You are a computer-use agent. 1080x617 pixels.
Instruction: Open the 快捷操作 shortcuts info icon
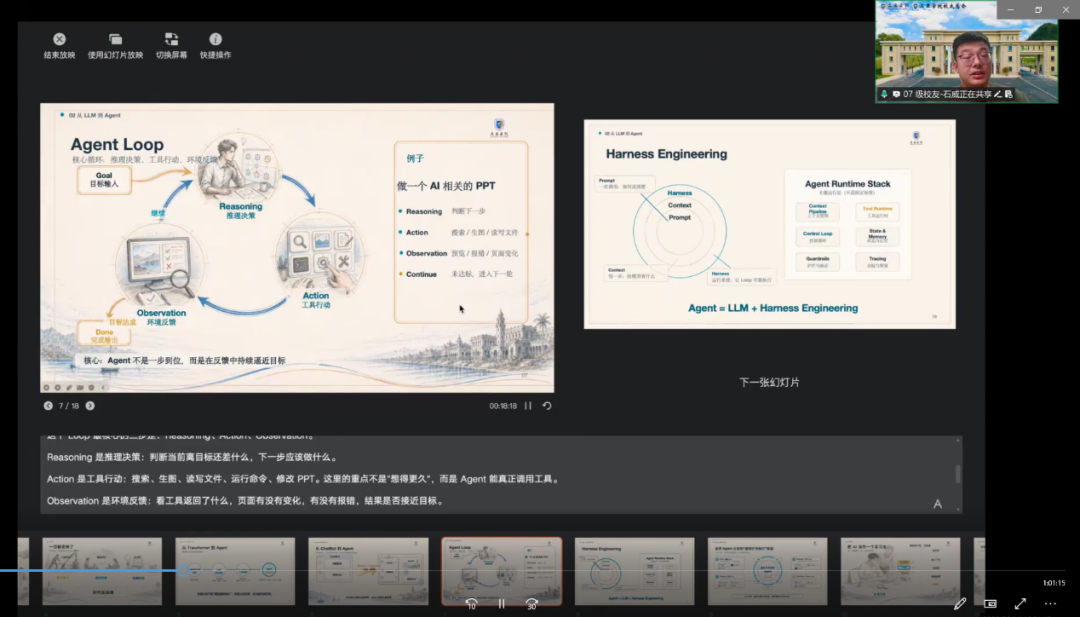click(x=216, y=39)
